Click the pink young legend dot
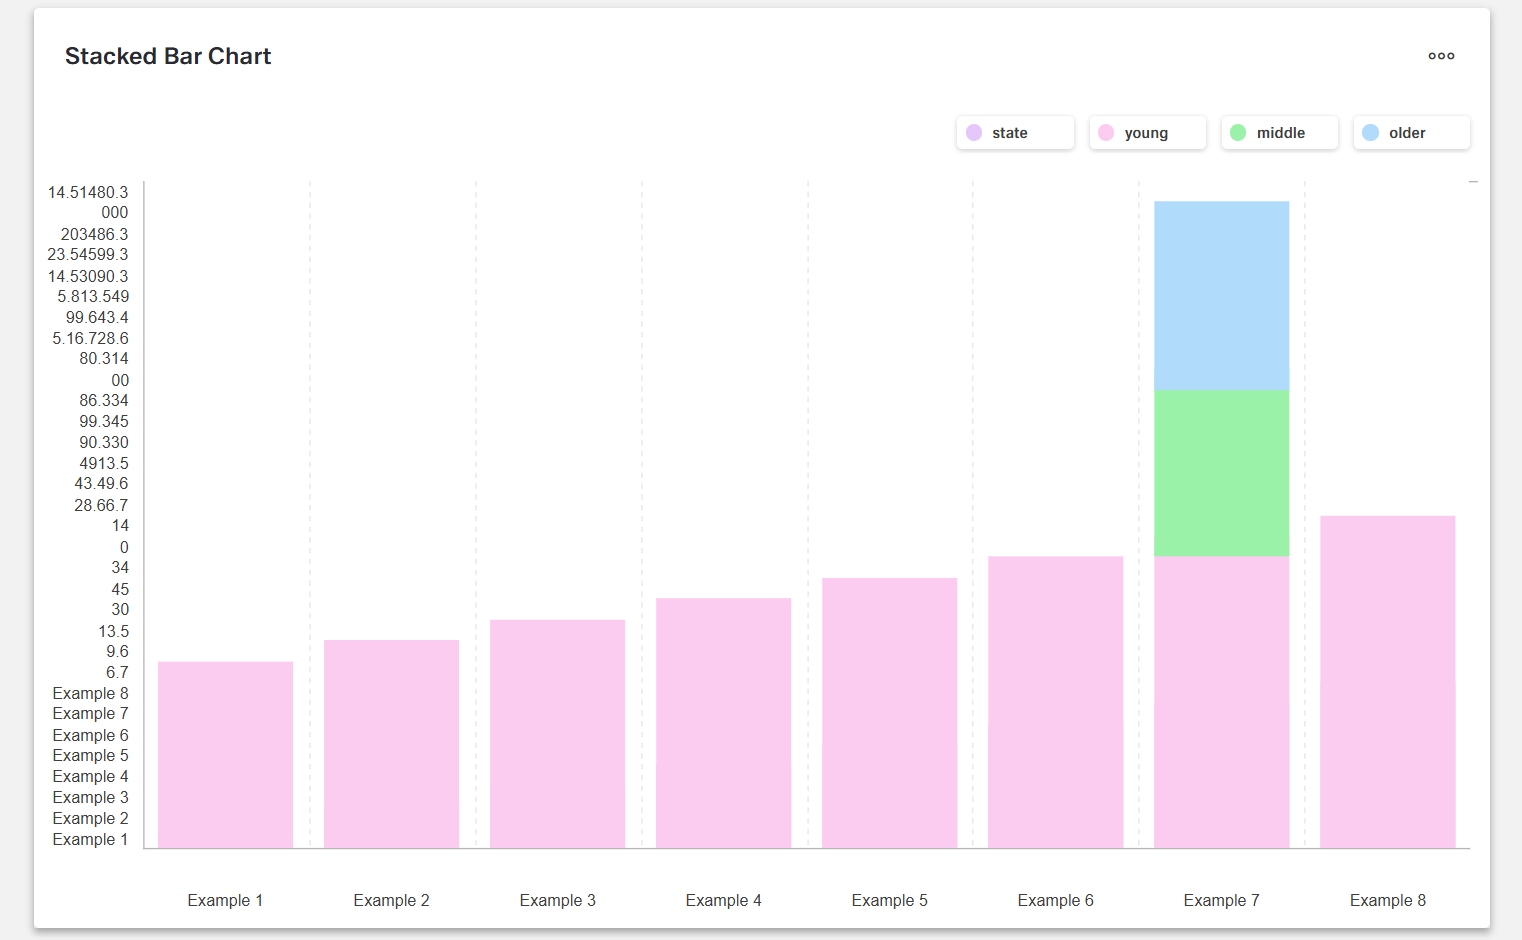Viewport: 1522px width, 940px height. click(1106, 133)
